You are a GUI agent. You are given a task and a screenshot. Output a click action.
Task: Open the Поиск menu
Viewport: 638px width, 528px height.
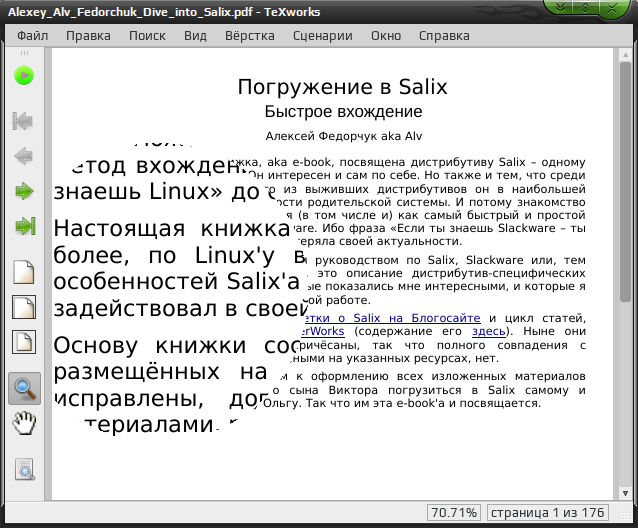[x=147, y=36]
